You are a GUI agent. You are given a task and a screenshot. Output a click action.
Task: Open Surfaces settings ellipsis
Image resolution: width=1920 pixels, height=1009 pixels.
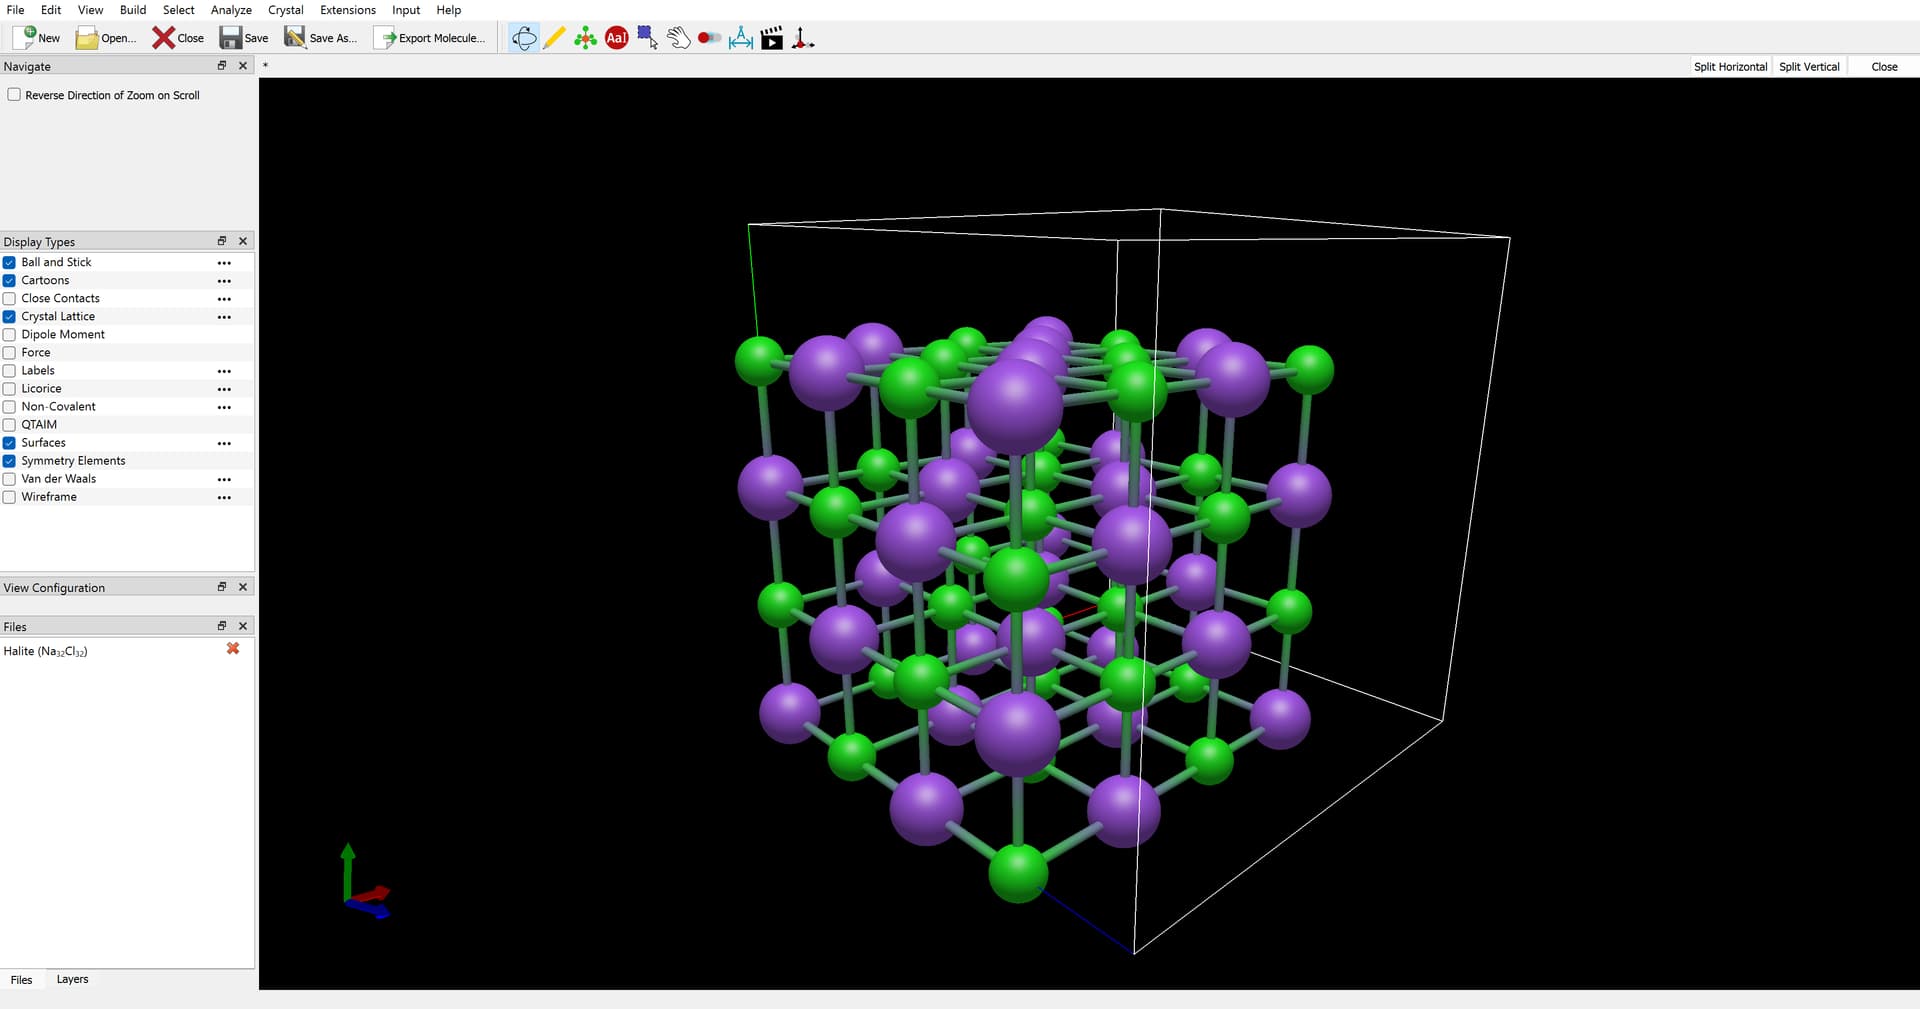224,443
